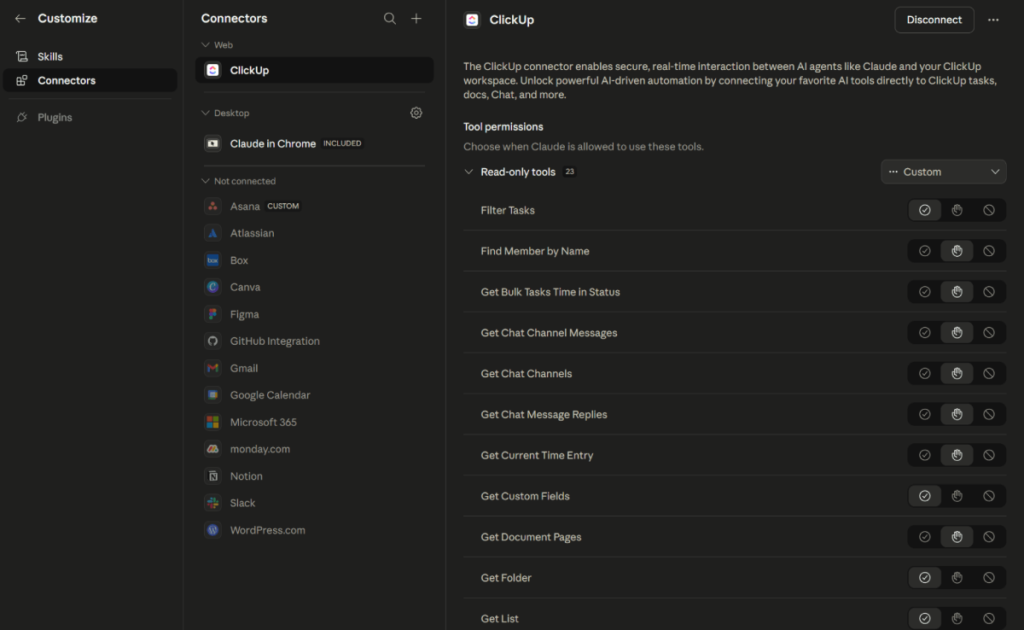The width and height of the screenshot is (1024, 630).
Task: Click the Canva connector icon
Action: click(213, 287)
